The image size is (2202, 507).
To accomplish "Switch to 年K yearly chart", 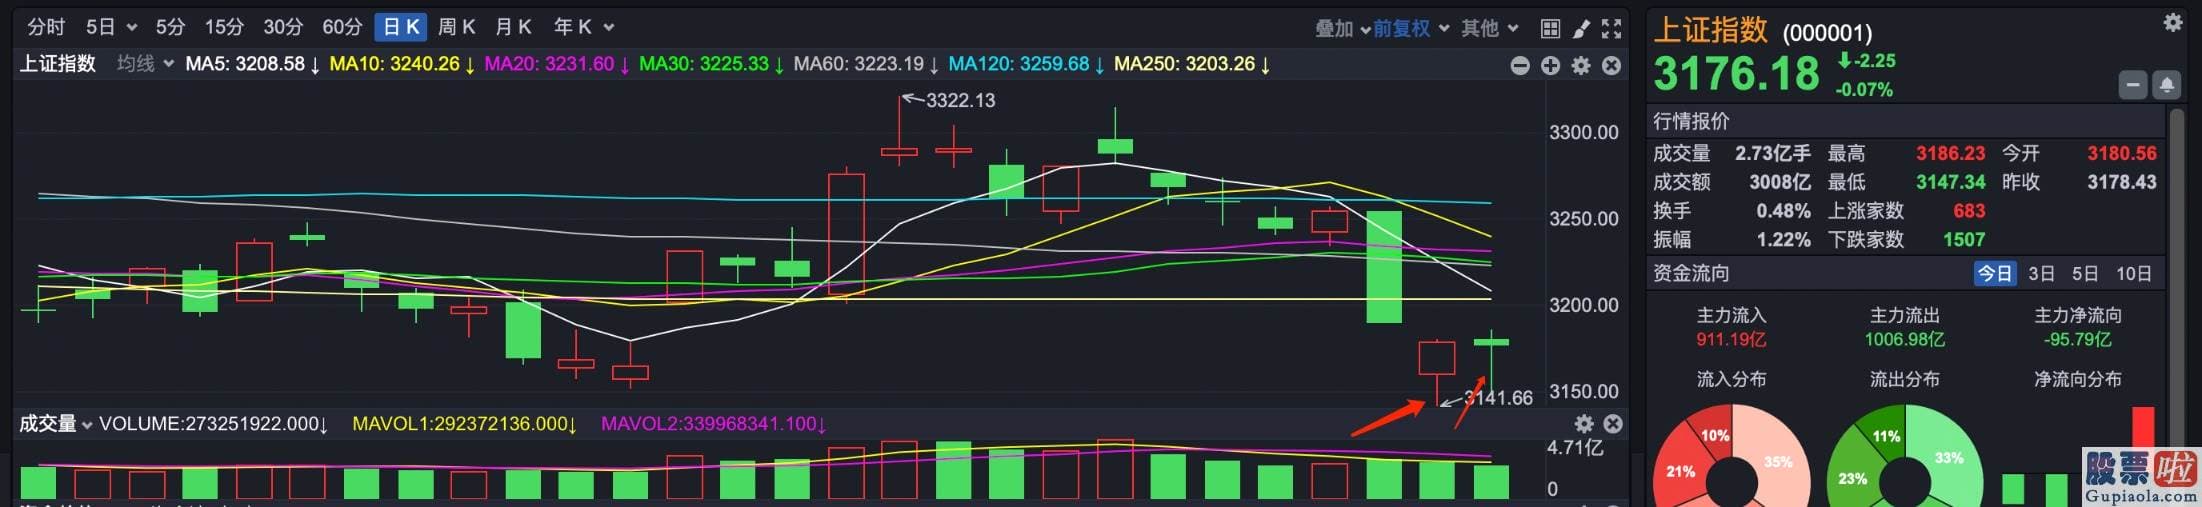I will (573, 28).
